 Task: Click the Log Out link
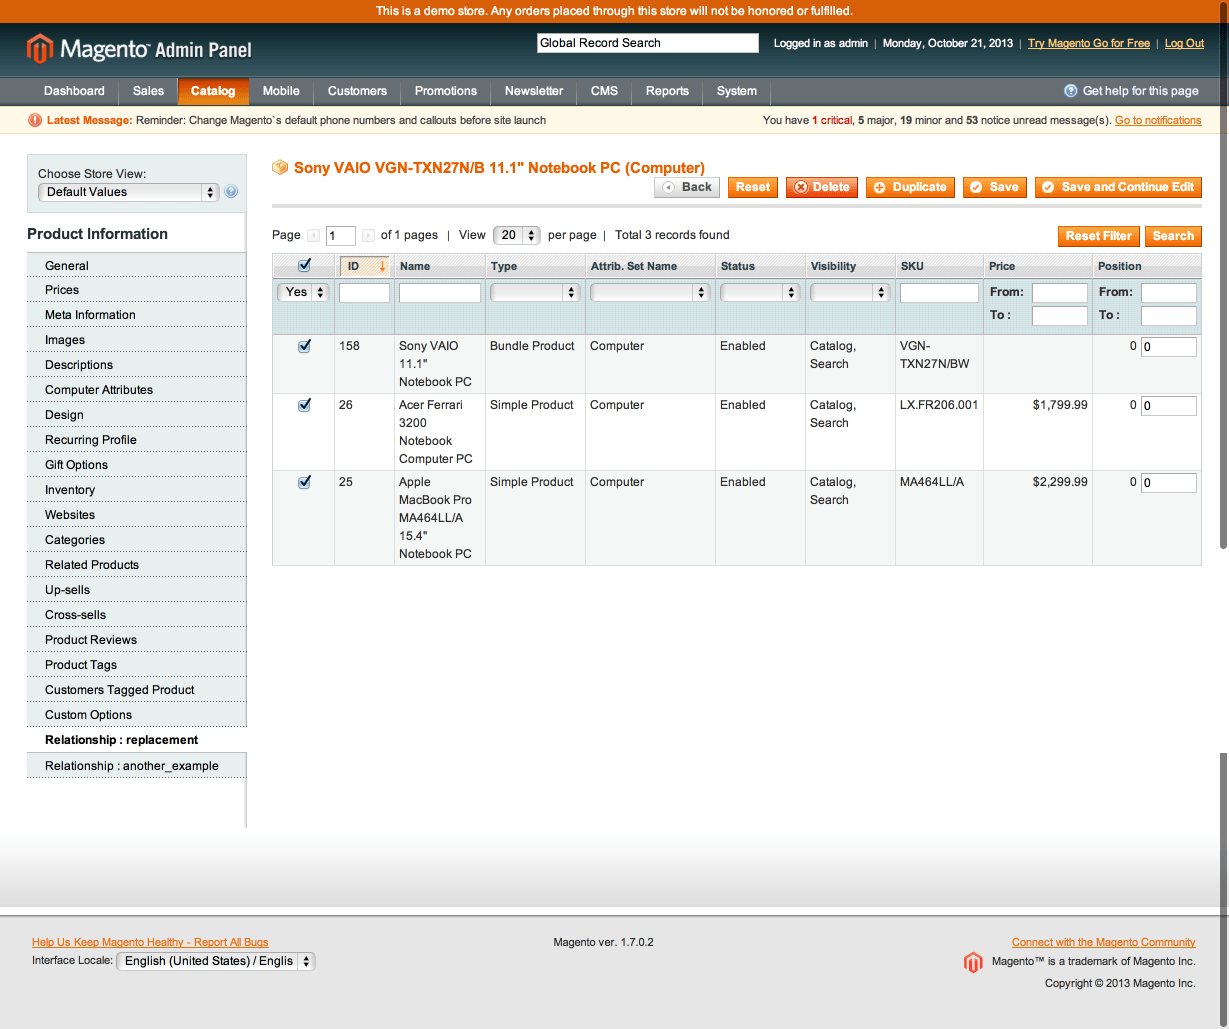coord(1184,43)
